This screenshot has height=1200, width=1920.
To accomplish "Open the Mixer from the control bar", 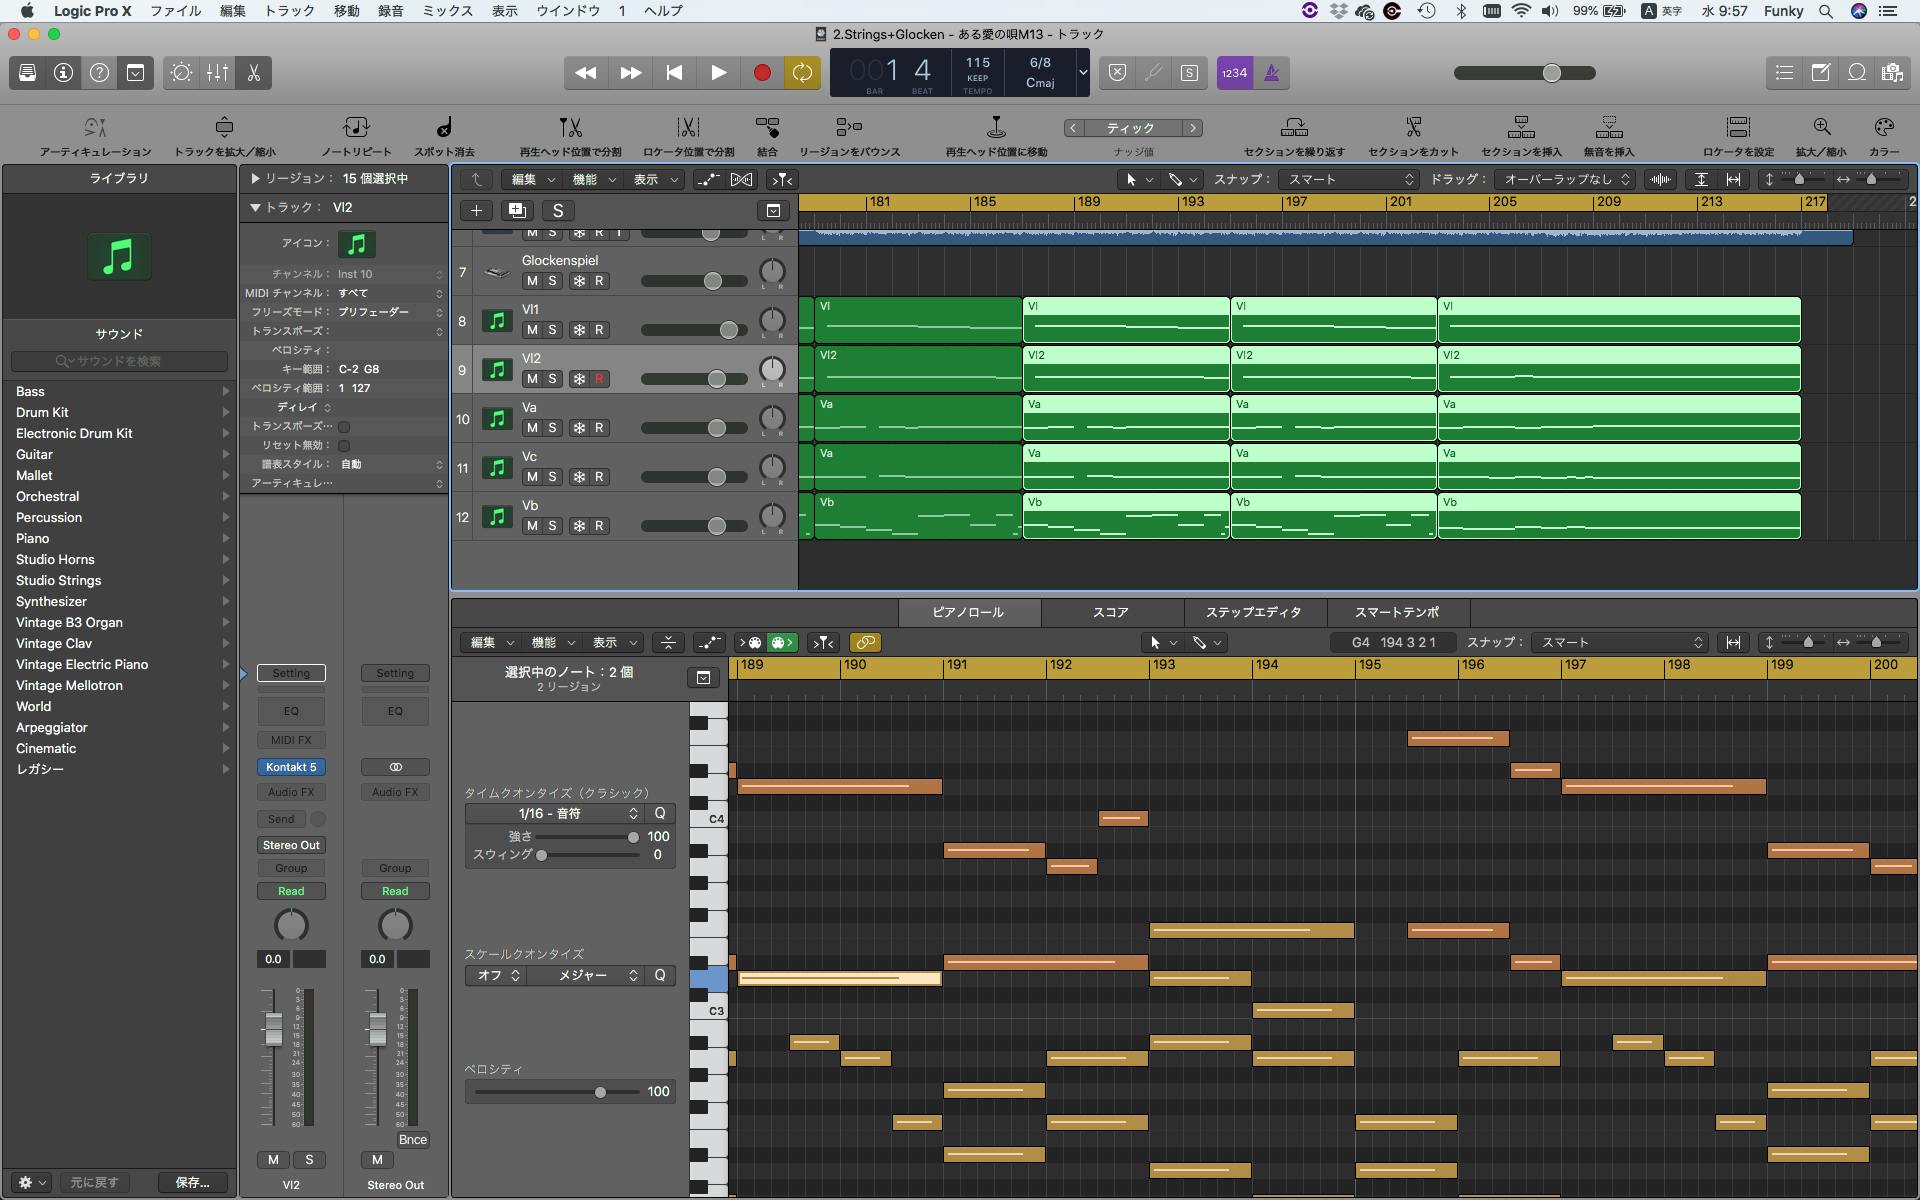I will point(217,73).
